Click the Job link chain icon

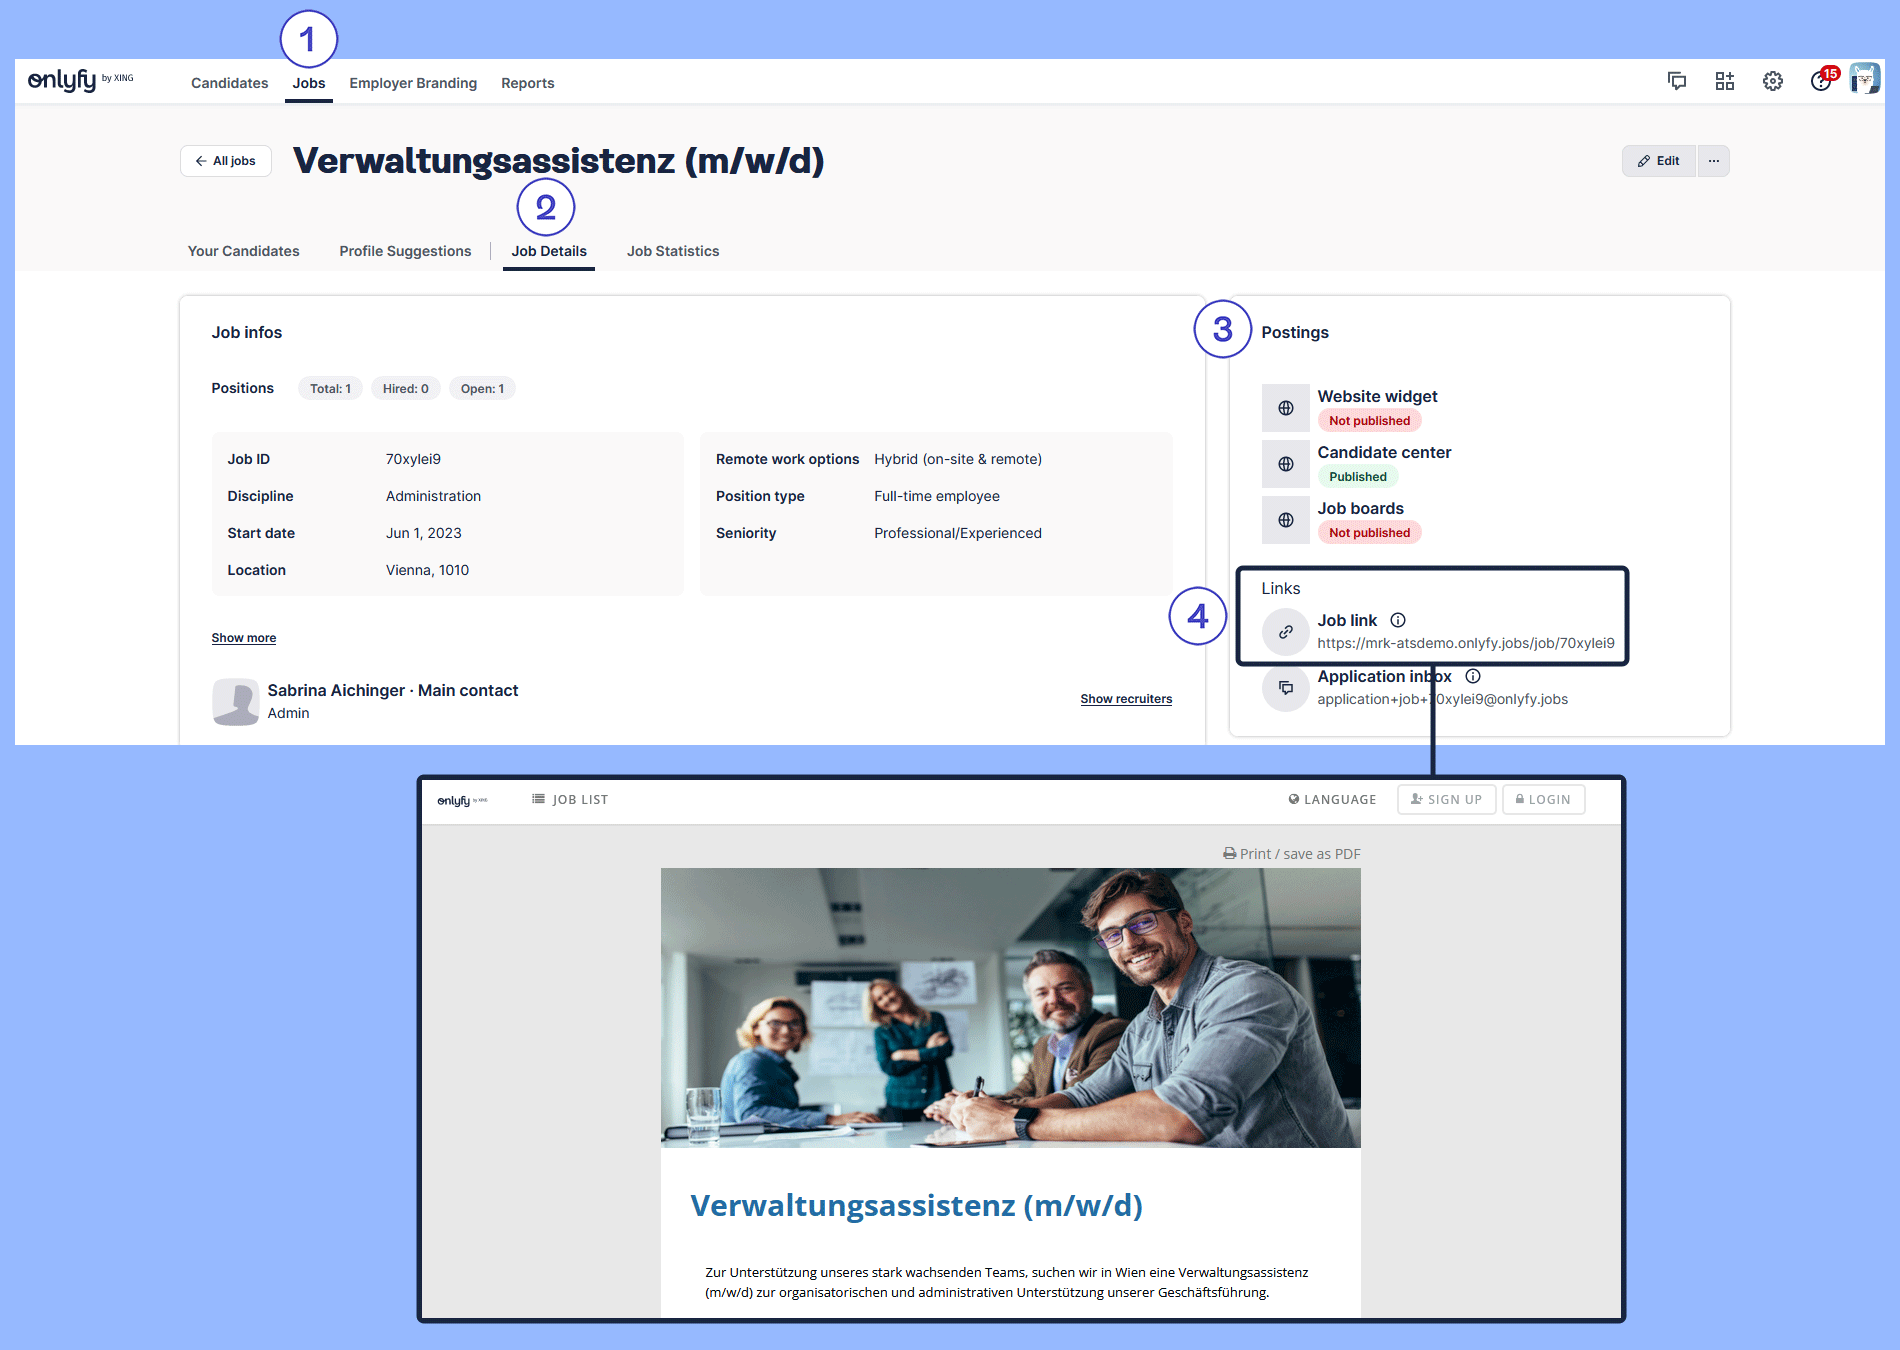point(1286,632)
